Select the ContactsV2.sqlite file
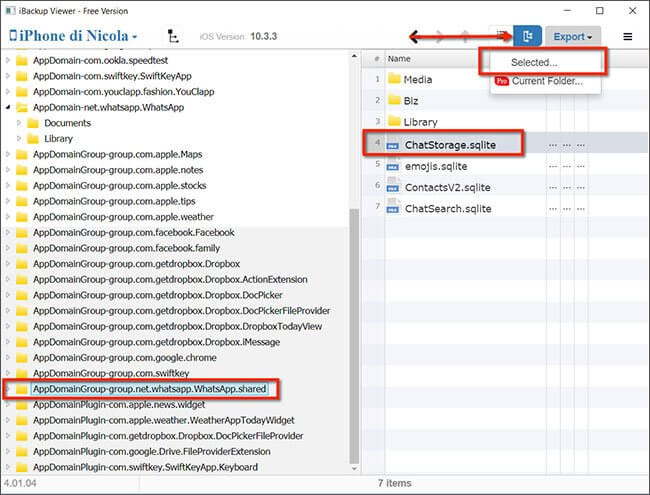This screenshot has width=650, height=495. (x=448, y=187)
